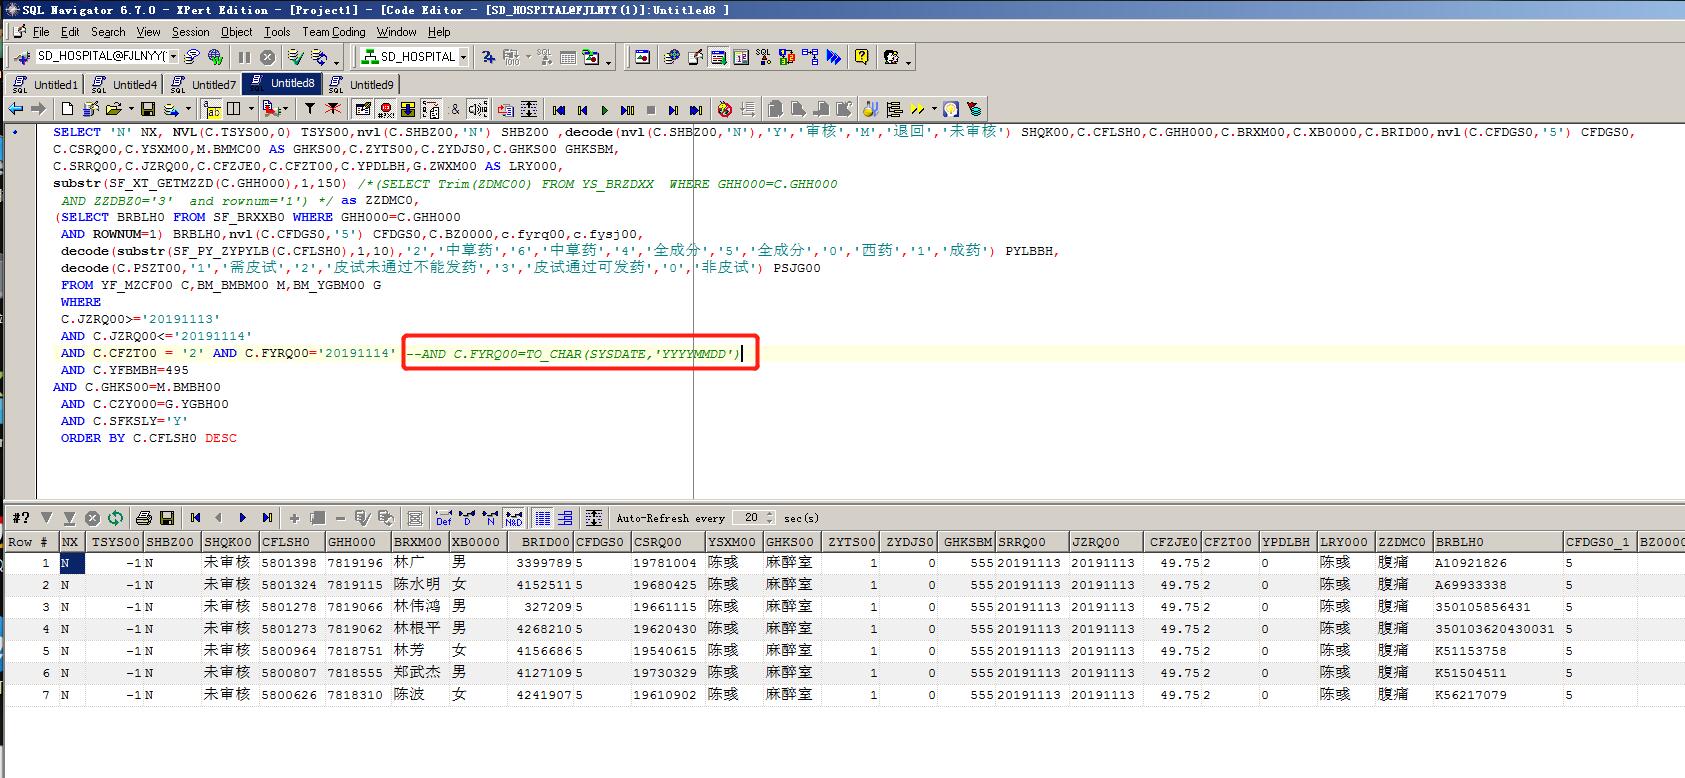Click the Save file icon in editor toolbar
Screen dimensions: 1685x778
click(148, 109)
